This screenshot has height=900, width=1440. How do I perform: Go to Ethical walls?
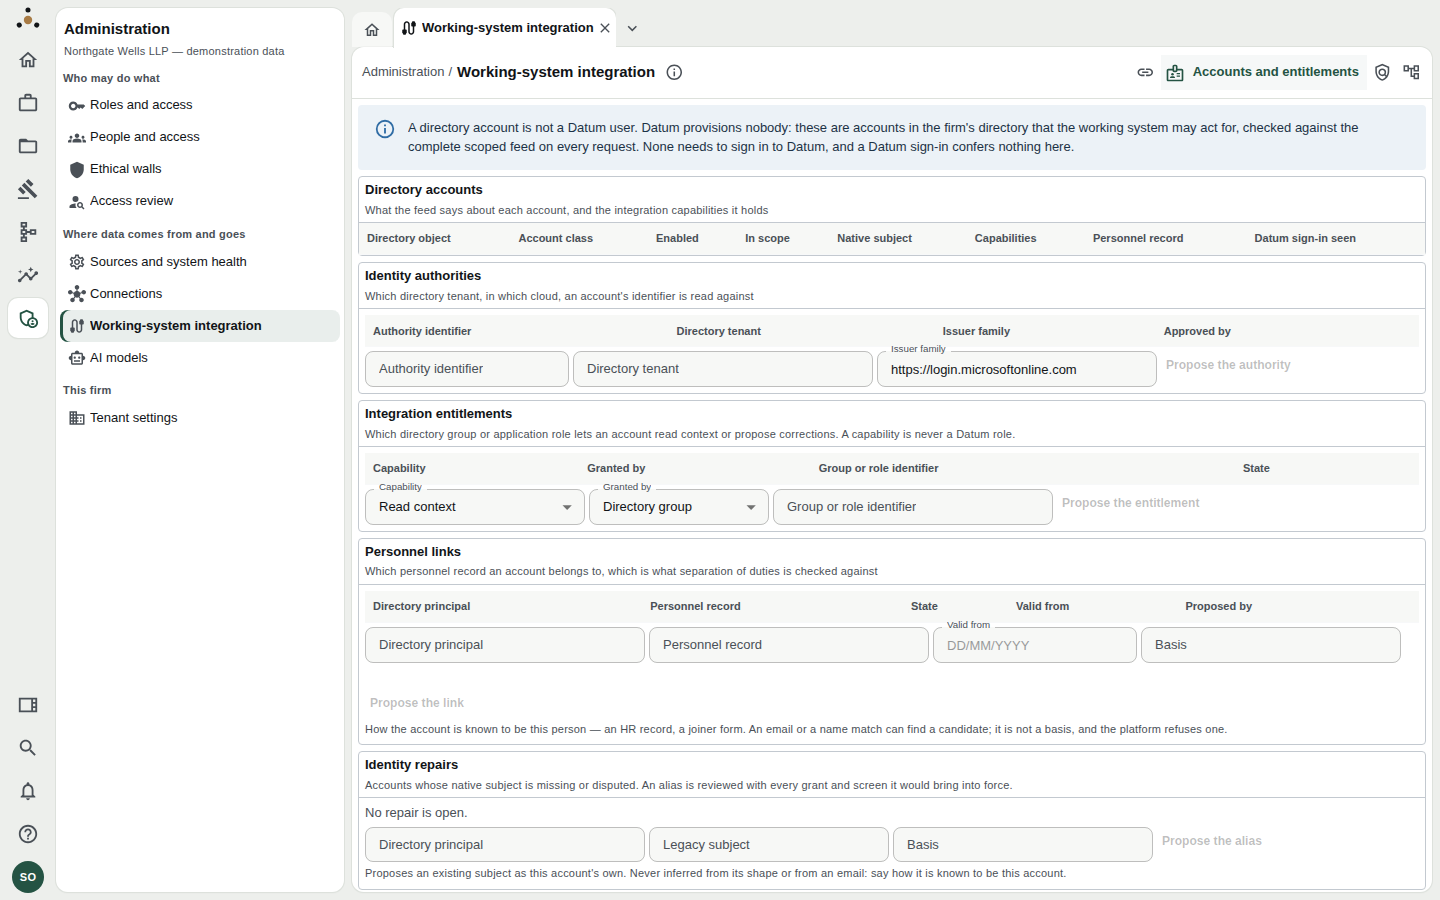[200, 169]
